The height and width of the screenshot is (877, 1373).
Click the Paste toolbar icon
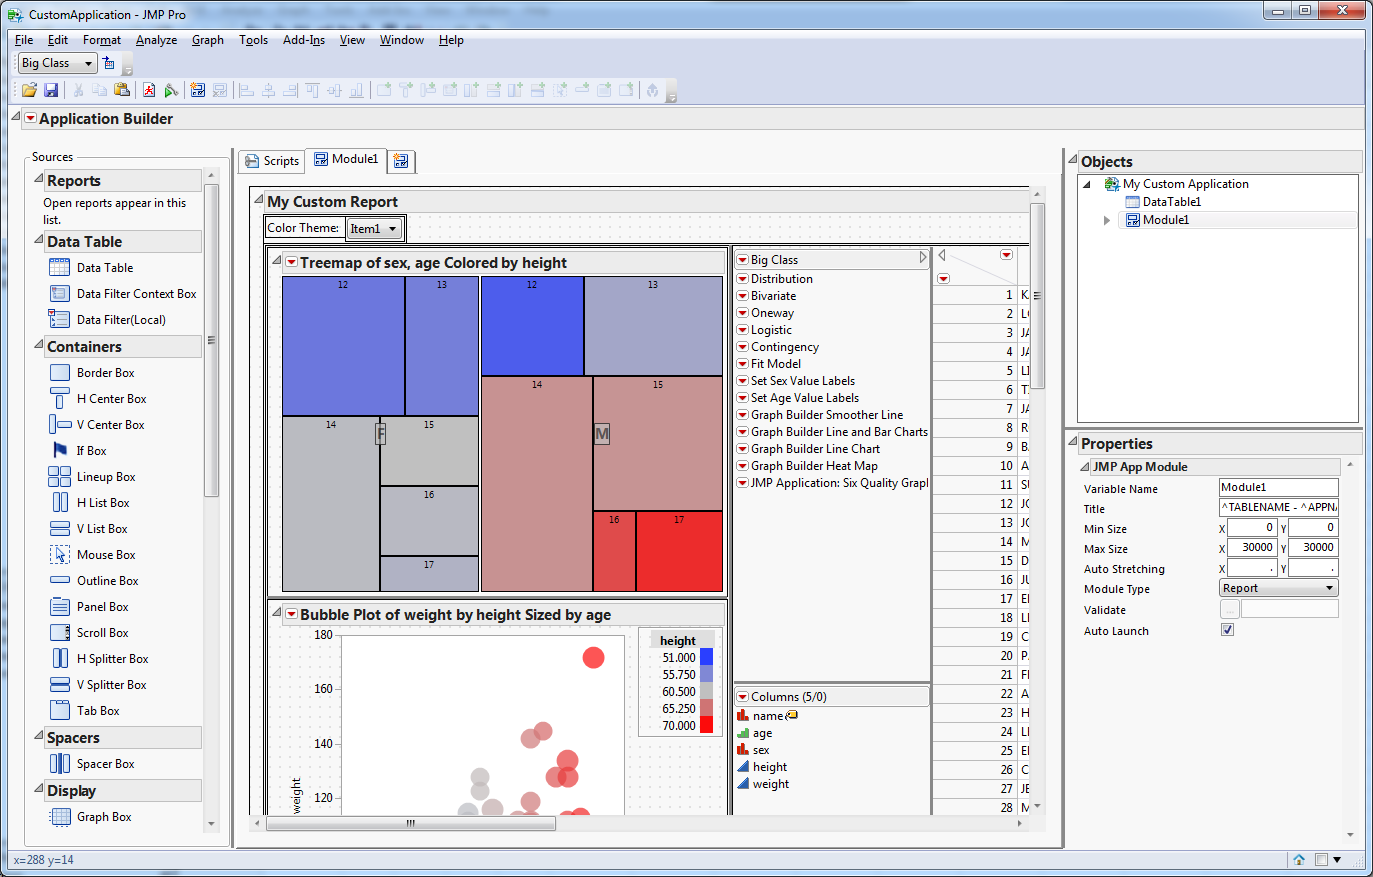tap(121, 90)
